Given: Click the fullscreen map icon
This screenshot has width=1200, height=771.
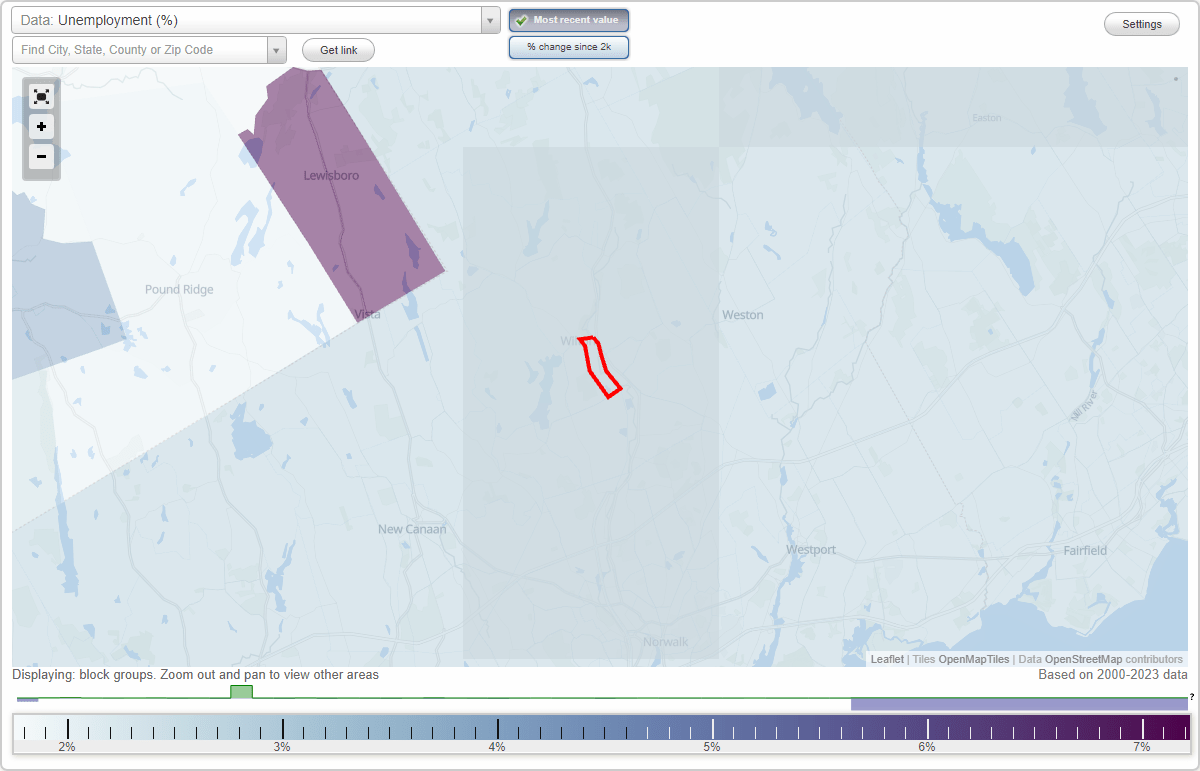Looking at the screenshot, I should tap(41, 97).
